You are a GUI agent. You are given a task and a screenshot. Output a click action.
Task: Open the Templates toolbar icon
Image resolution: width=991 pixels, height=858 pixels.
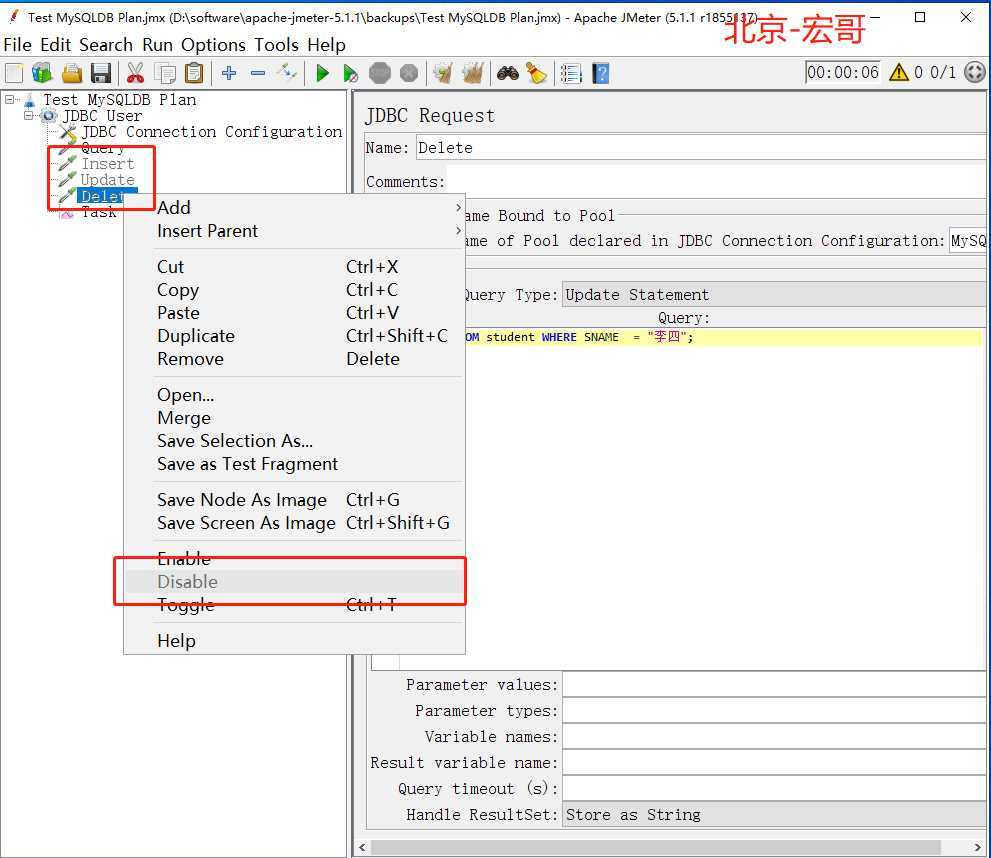click(42, 73)
